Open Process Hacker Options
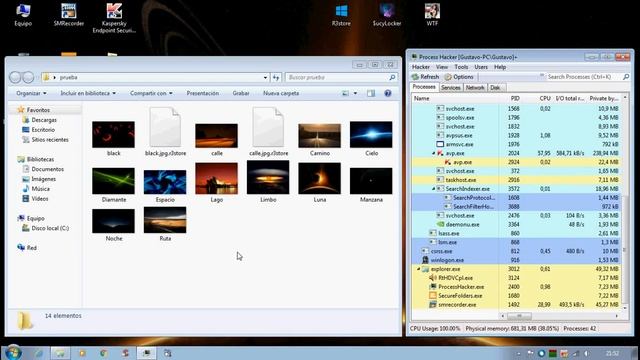Viewport: 640px width, 360px height. [x=459, y=77]
